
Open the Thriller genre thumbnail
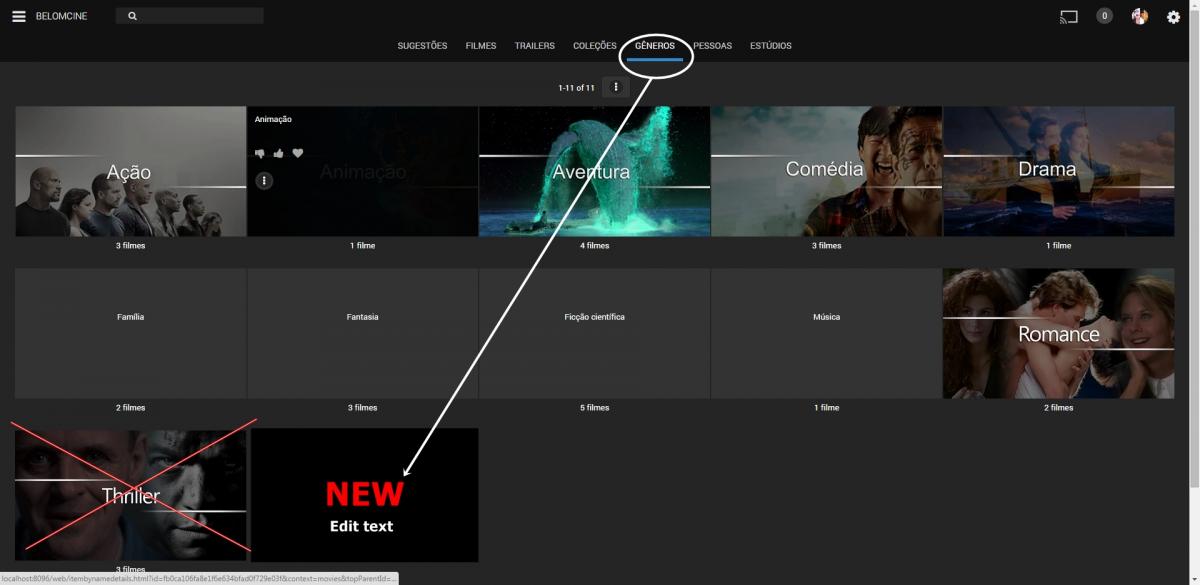pos(131,495)
